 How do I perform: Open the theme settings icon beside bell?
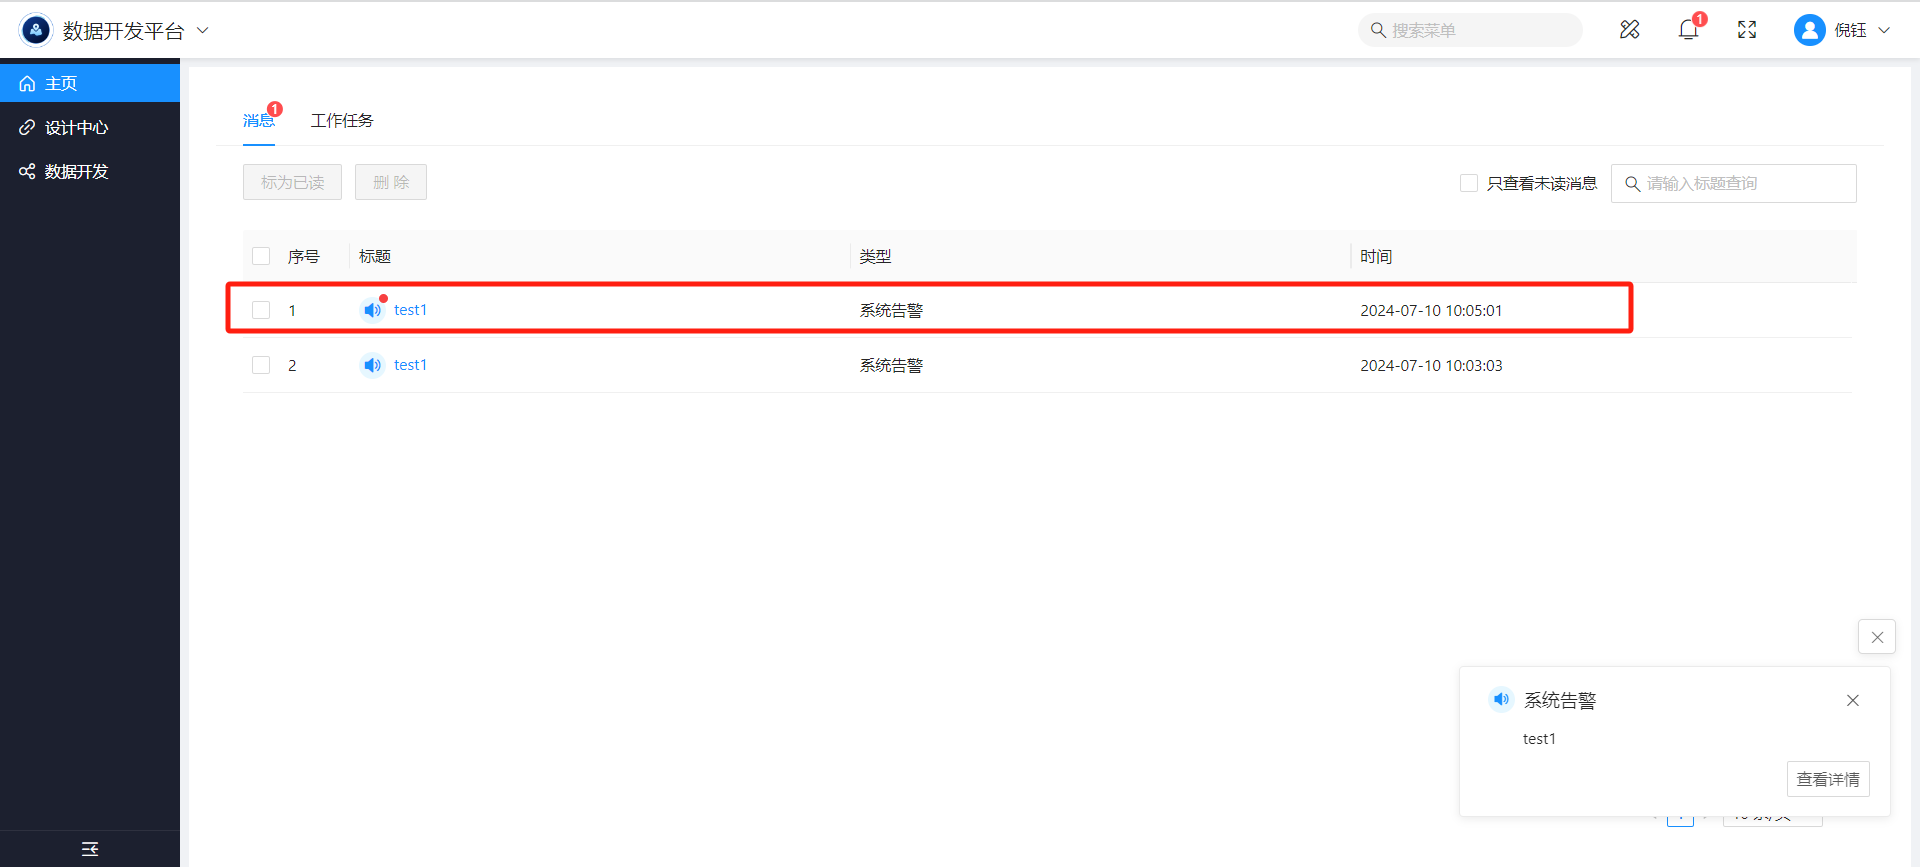pyautogui.click(x=1629, y=30)
